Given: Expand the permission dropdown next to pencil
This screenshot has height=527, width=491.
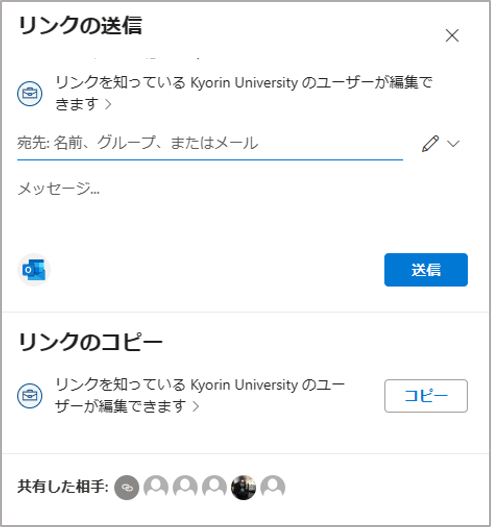Looking at the screenshot, I should [x=453, y=144].
